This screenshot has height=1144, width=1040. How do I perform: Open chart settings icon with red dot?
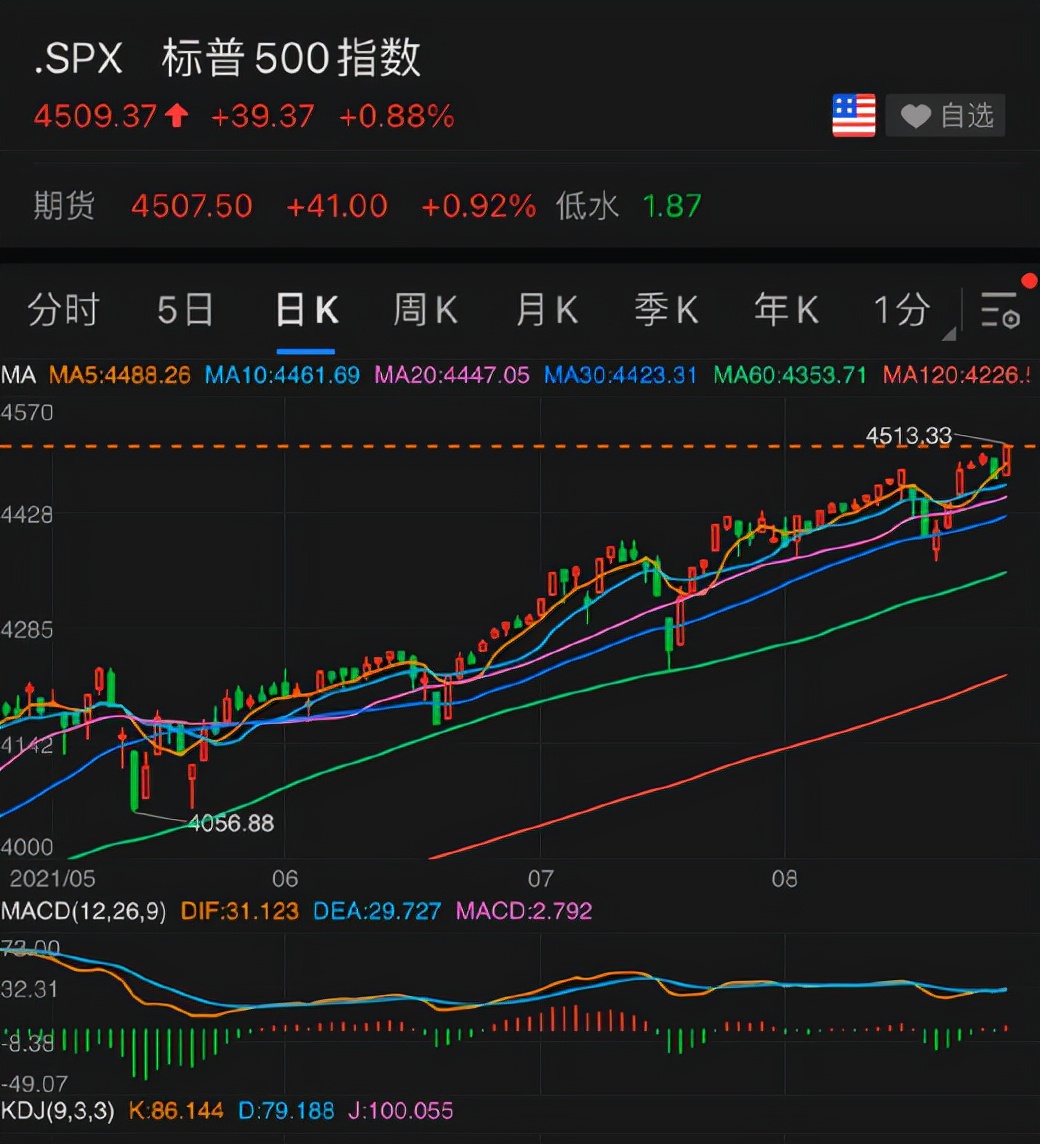[1001, 311]
